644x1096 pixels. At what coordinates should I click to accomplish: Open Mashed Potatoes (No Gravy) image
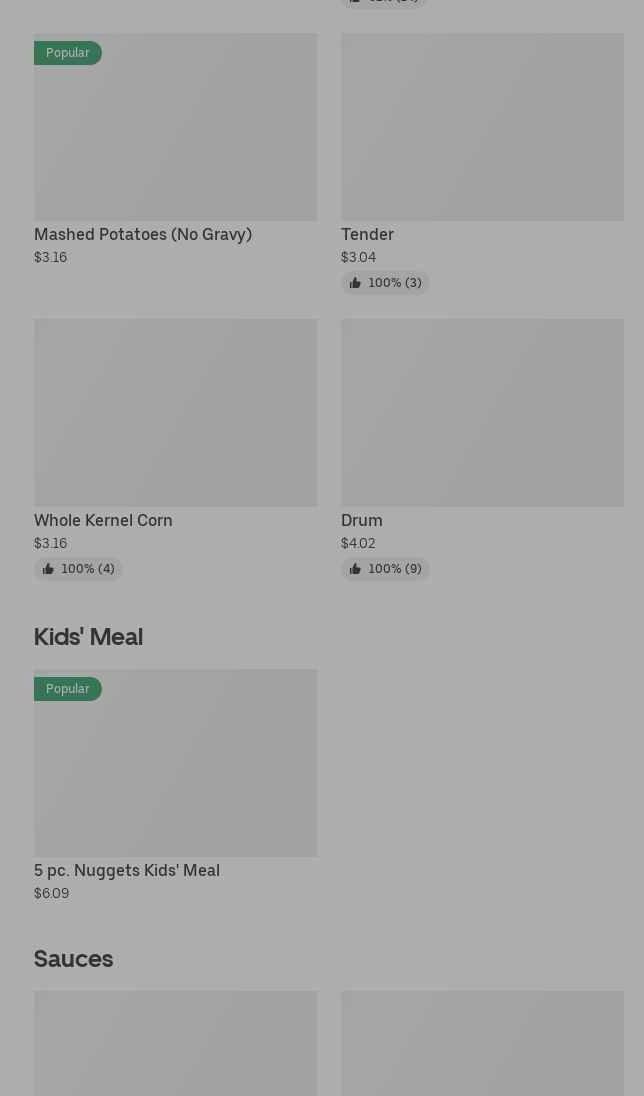coord(175,127)
